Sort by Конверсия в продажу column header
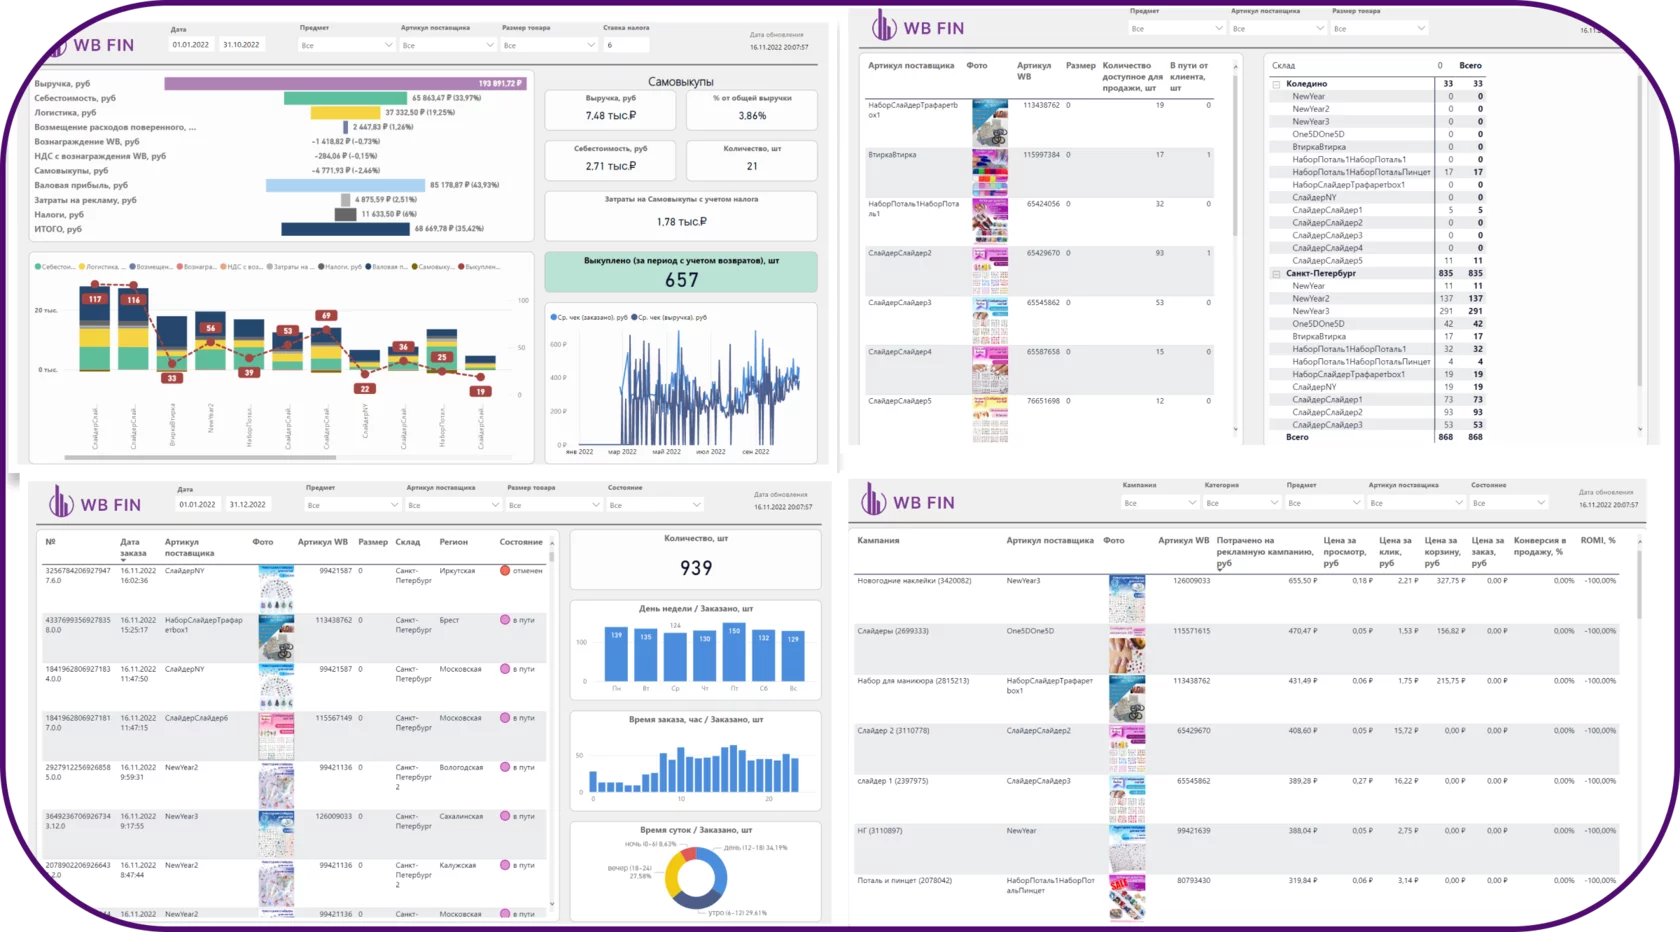Image resolution: width=1680 pixels, height=932 pixels. point(1539,546)
